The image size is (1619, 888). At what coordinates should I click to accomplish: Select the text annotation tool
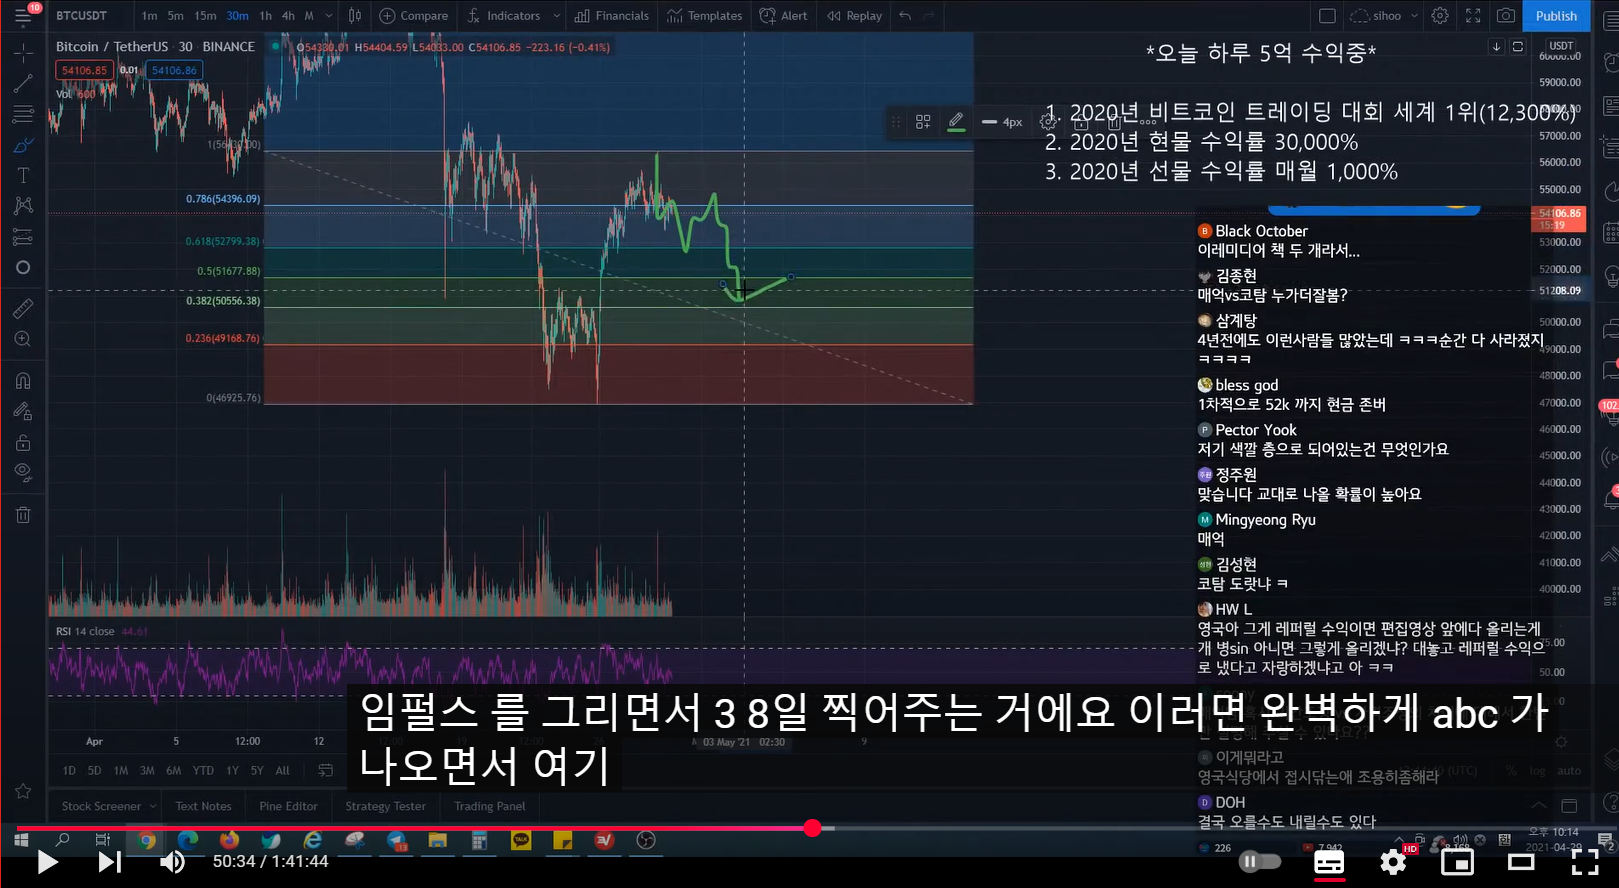[x=23, y=175]
